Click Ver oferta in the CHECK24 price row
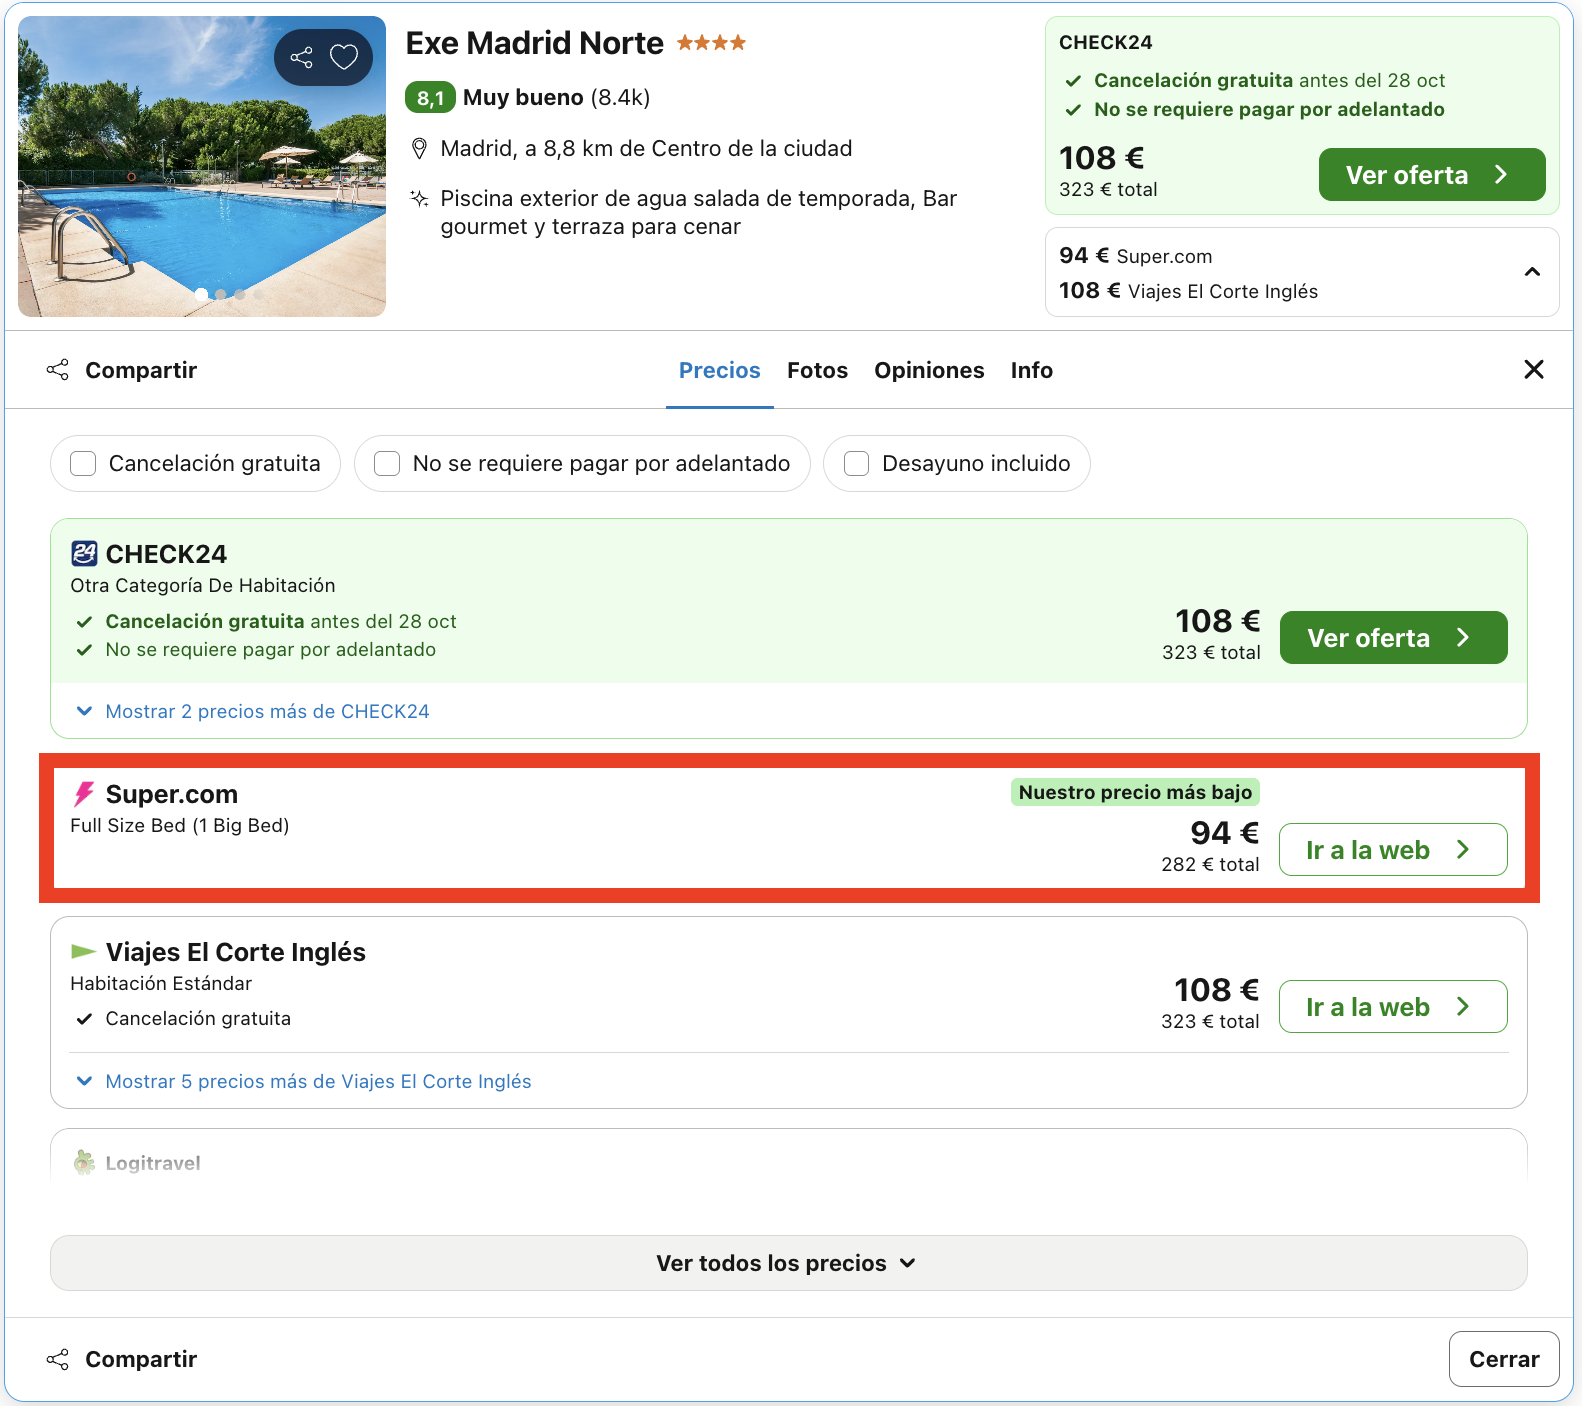Screen dimensions: 1582x1406 1393,638
